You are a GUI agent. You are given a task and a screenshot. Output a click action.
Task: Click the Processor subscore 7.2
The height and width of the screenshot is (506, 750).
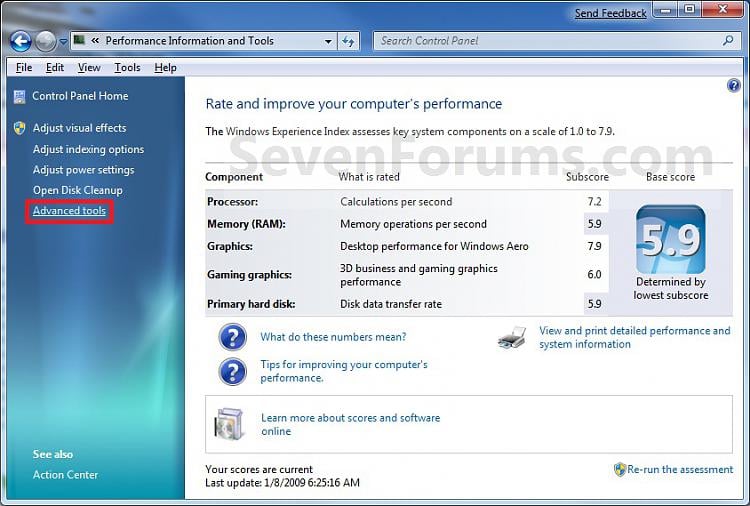(x=594, y=202)
